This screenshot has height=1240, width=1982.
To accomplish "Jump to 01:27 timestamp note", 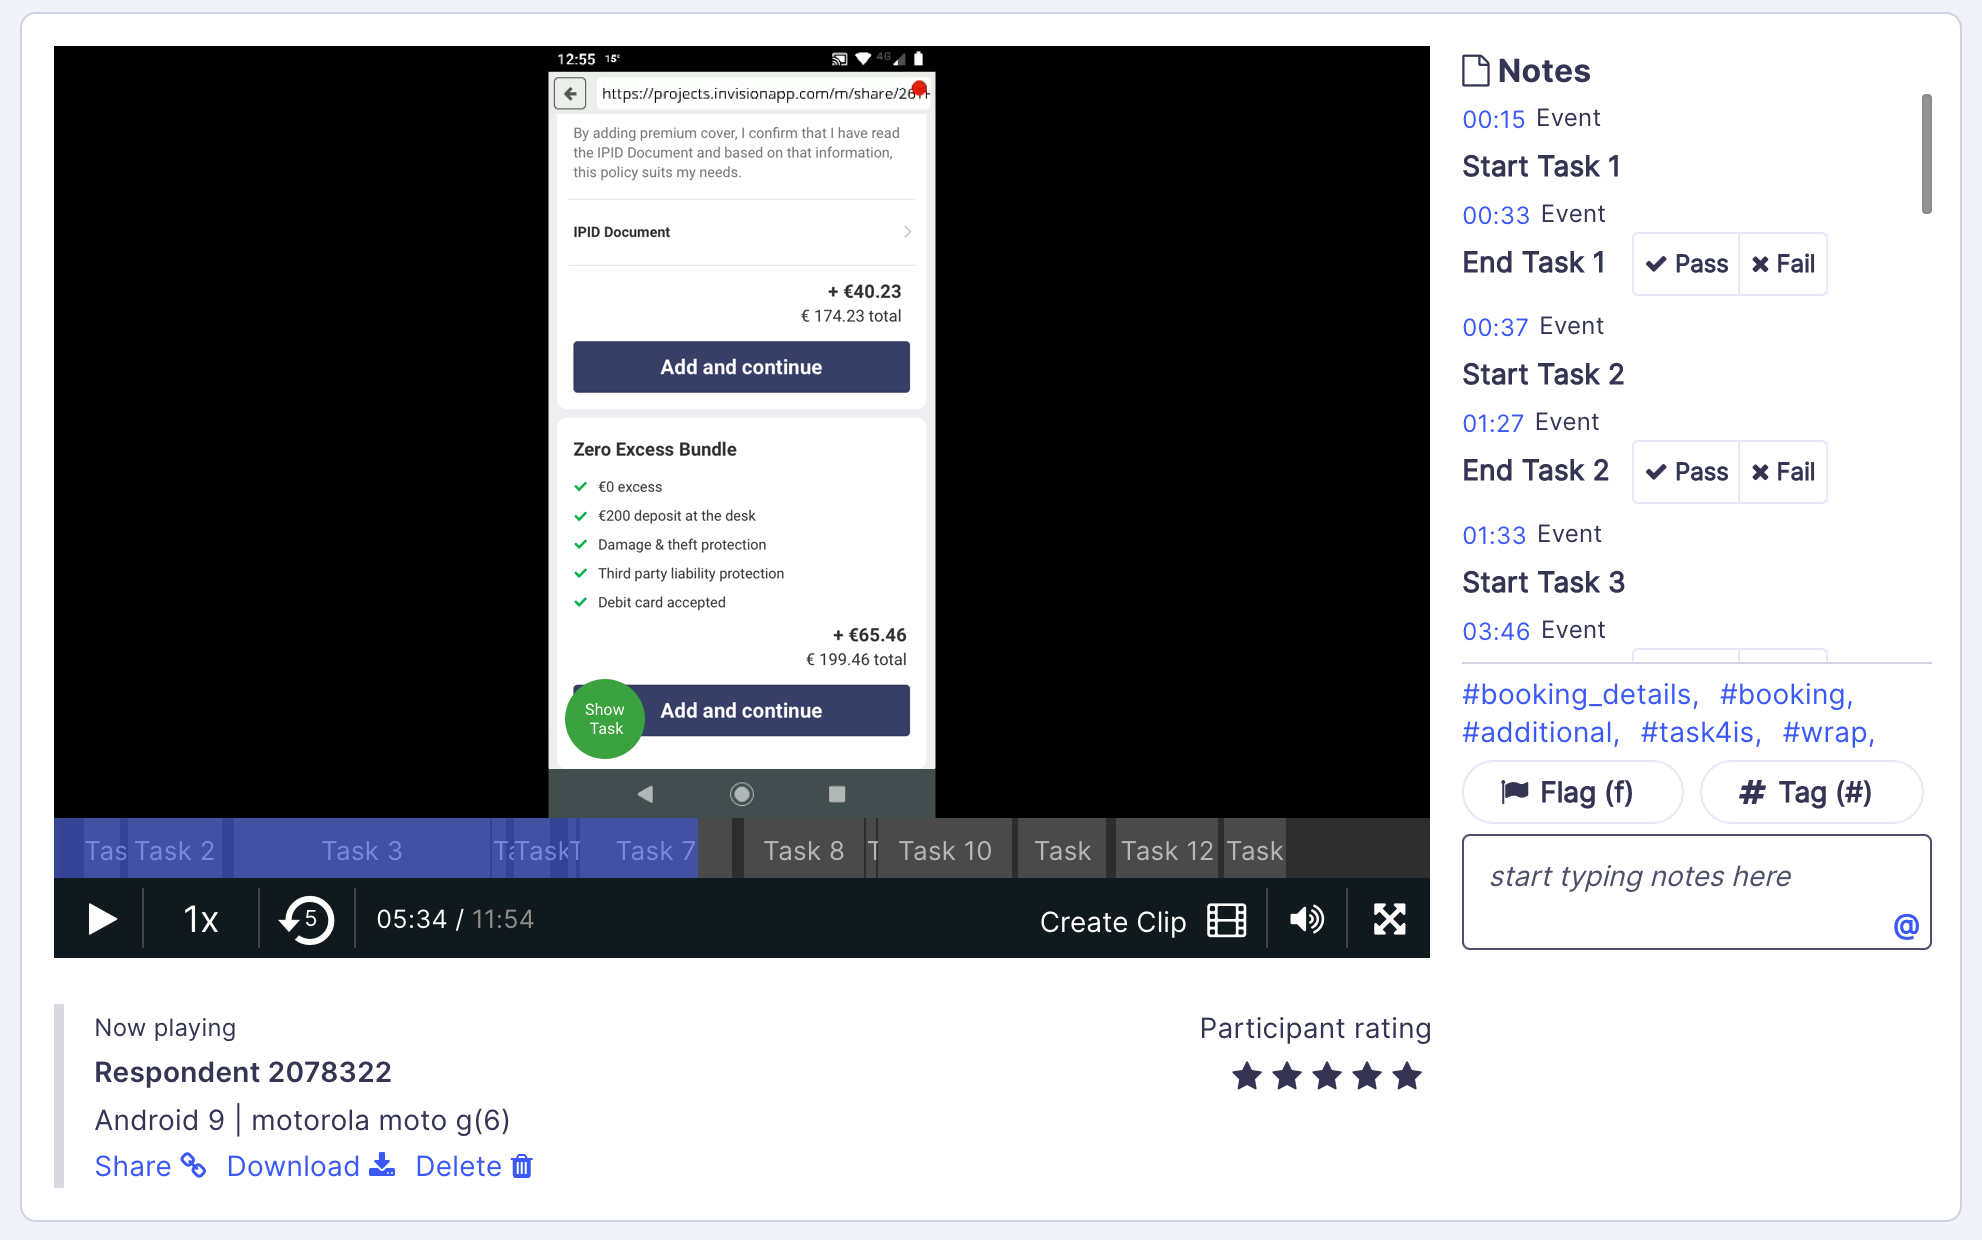I will pos(1493,423).
